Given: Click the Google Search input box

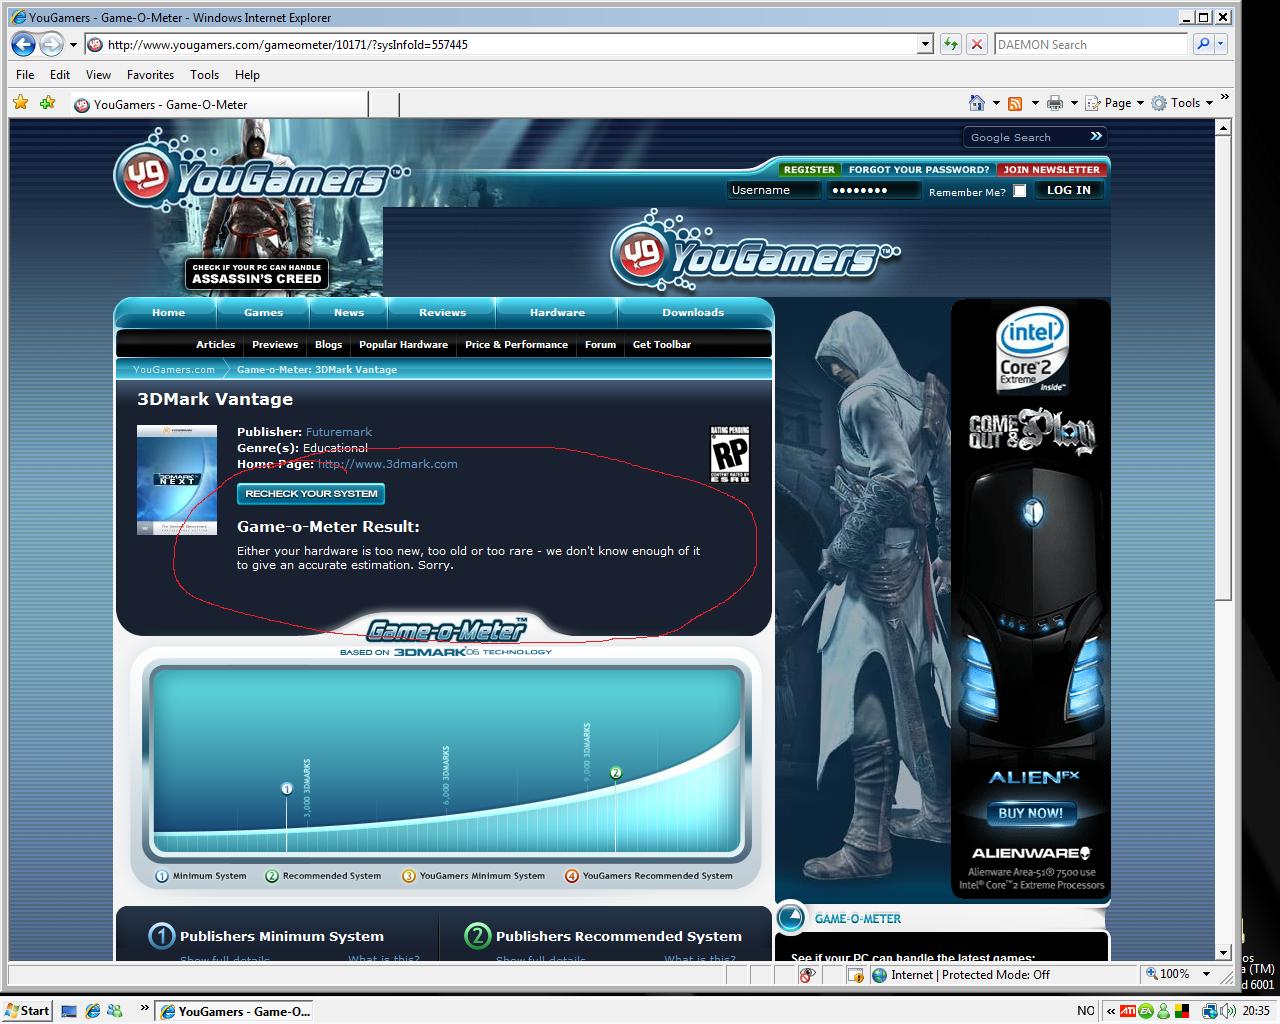Looking at the screenshot, I should [x=1024, y=137].
